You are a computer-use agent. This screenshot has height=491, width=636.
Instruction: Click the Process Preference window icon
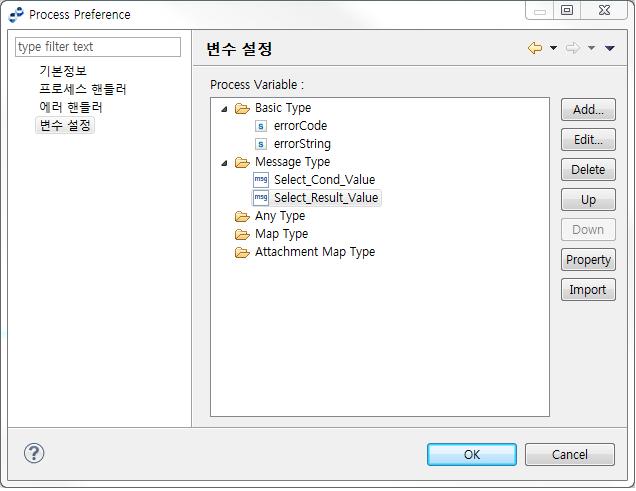tap(16, 15)
